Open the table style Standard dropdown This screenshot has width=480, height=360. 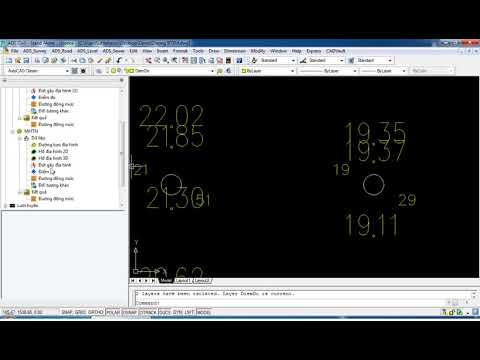(x=390, y=60)
